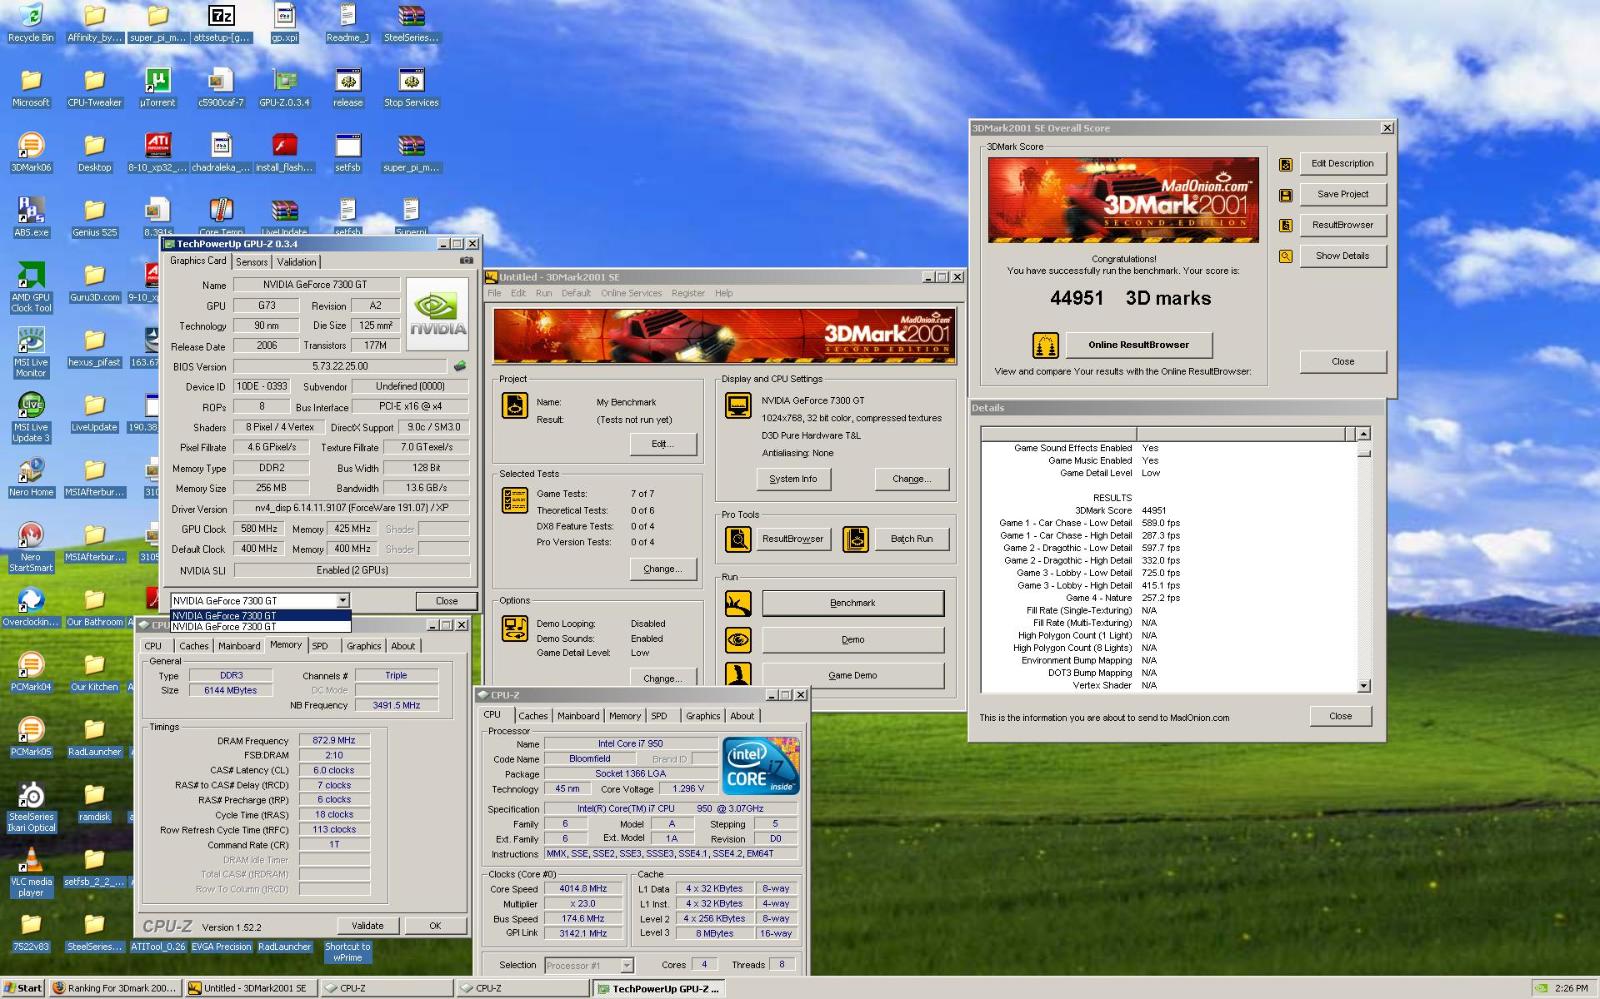Open the GPU-Z.0.3.4 desktop icon
This screenshot has height=999, width=1600.
pyautogui.click(x=284, y=88)
